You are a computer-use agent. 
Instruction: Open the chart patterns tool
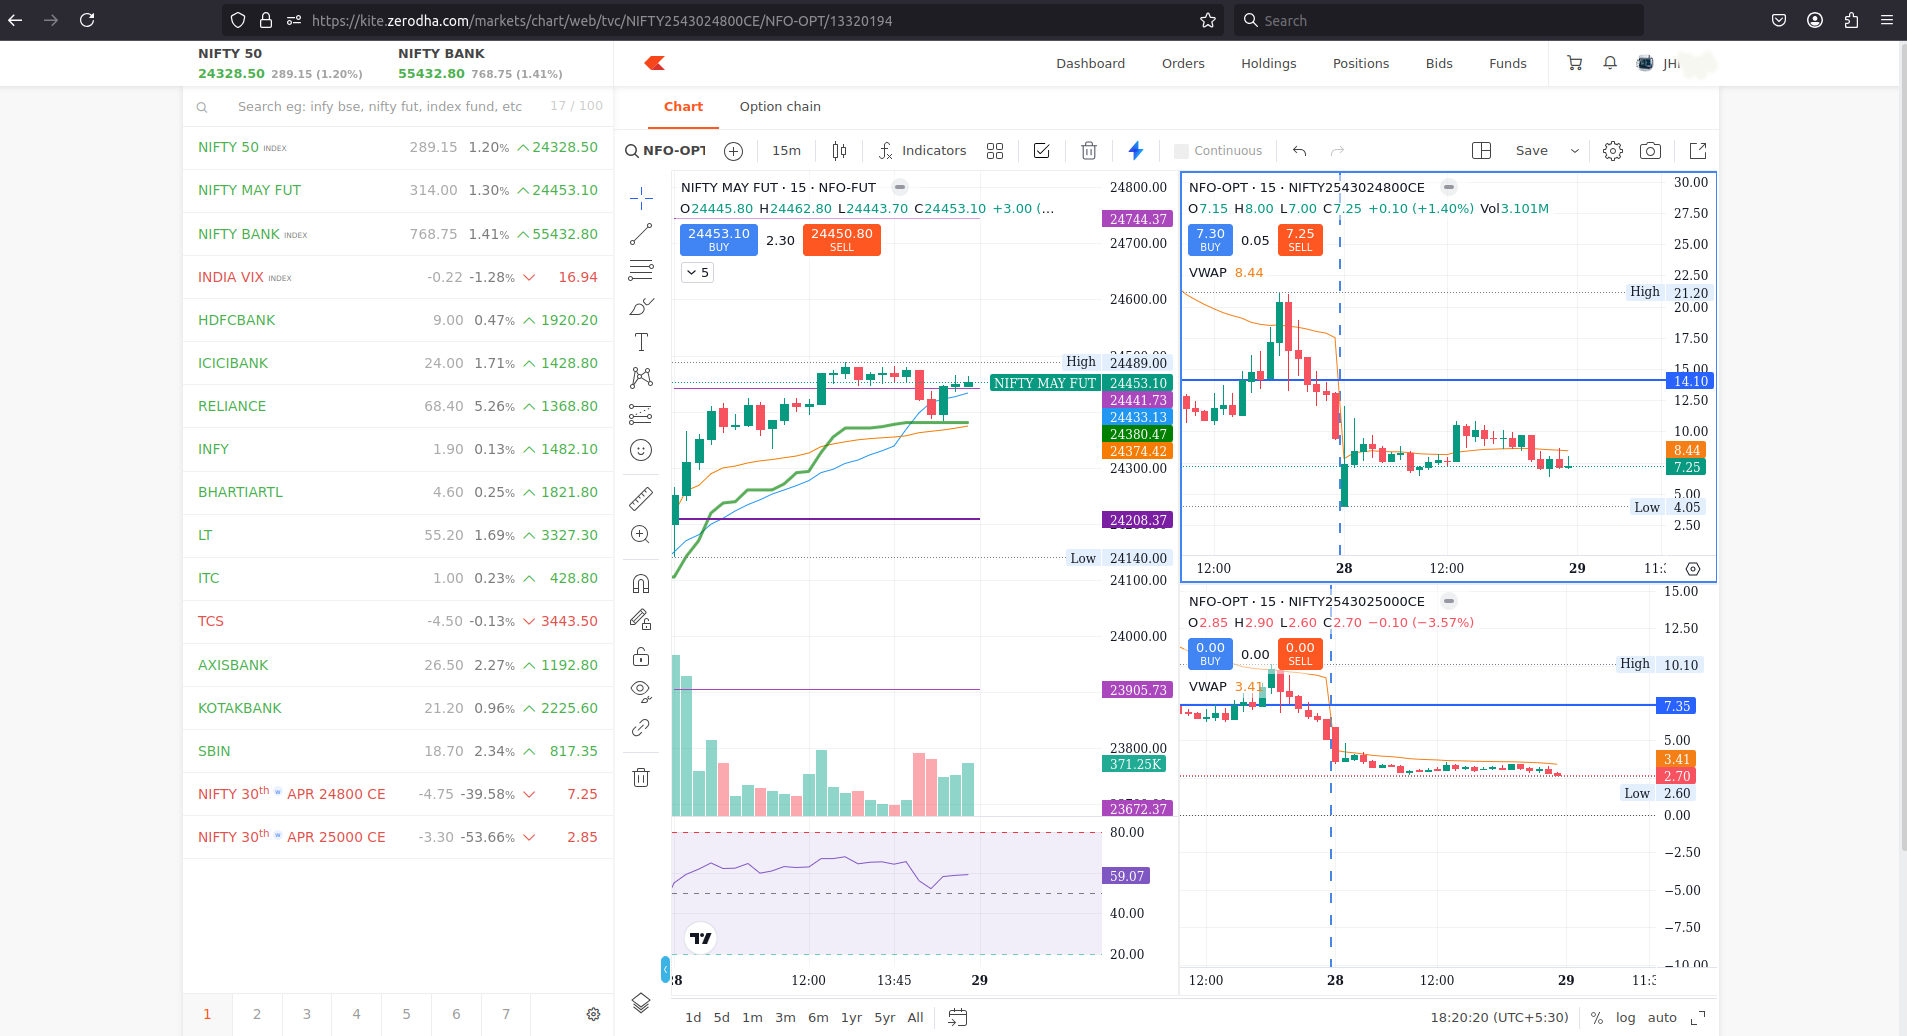coord(641,377)
